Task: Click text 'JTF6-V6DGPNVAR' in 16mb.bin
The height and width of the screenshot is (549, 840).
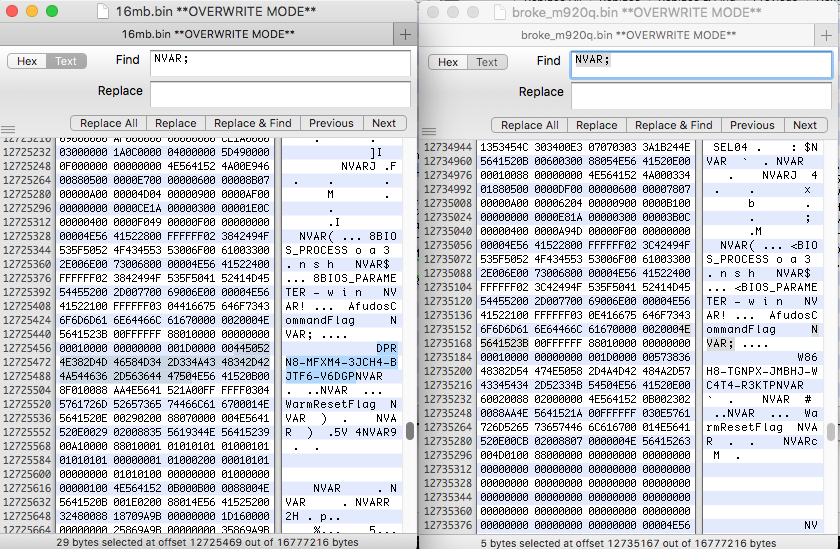Action: (334, 376)
